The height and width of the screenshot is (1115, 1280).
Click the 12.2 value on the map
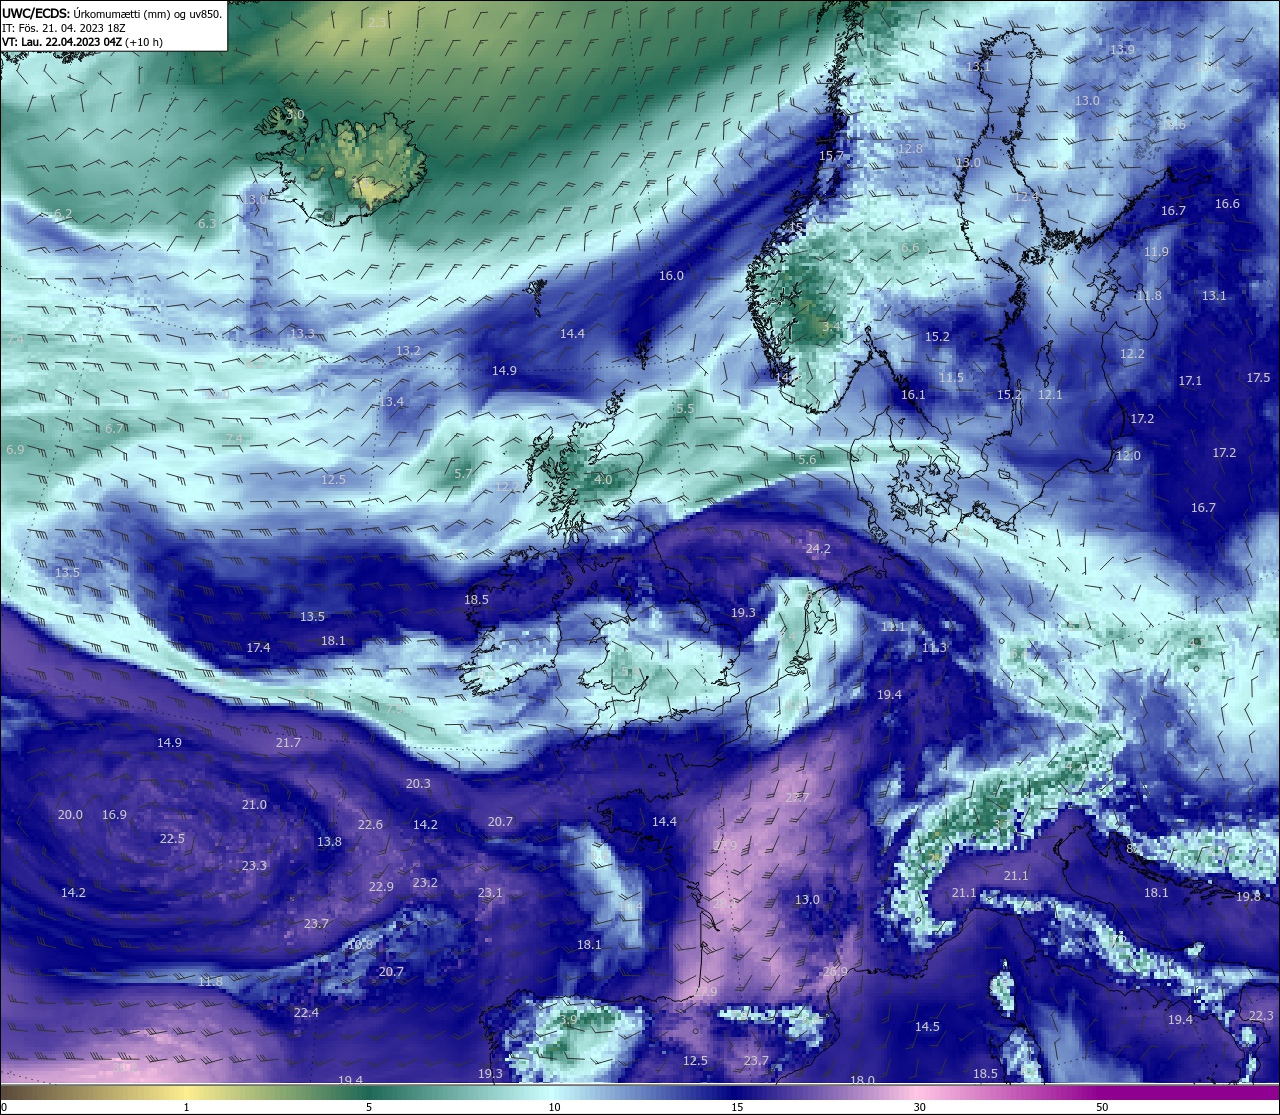click(x=1132, y=355)
